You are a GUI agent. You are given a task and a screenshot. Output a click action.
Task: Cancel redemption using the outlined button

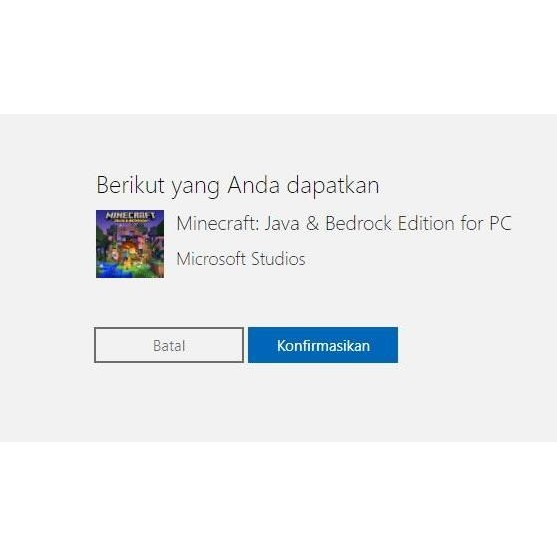pos(169,345)
